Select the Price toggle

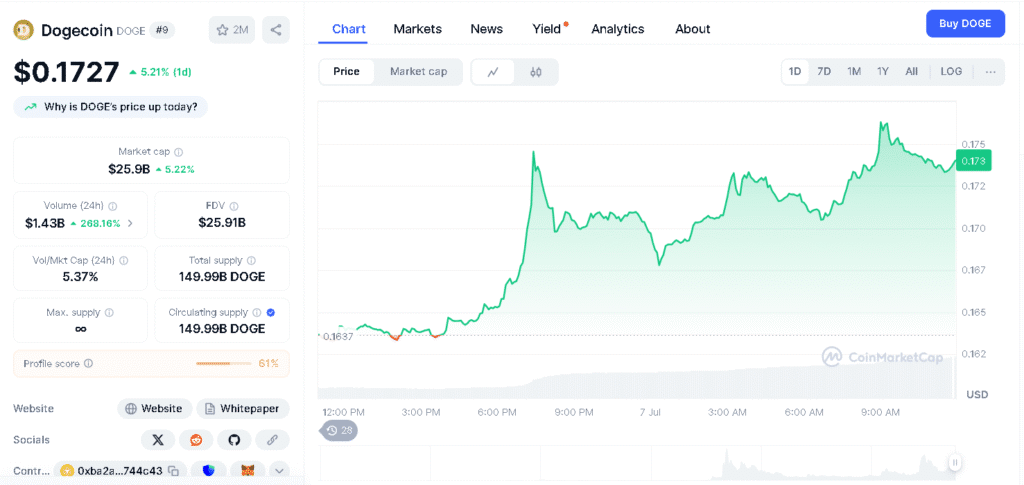(346, 72)
